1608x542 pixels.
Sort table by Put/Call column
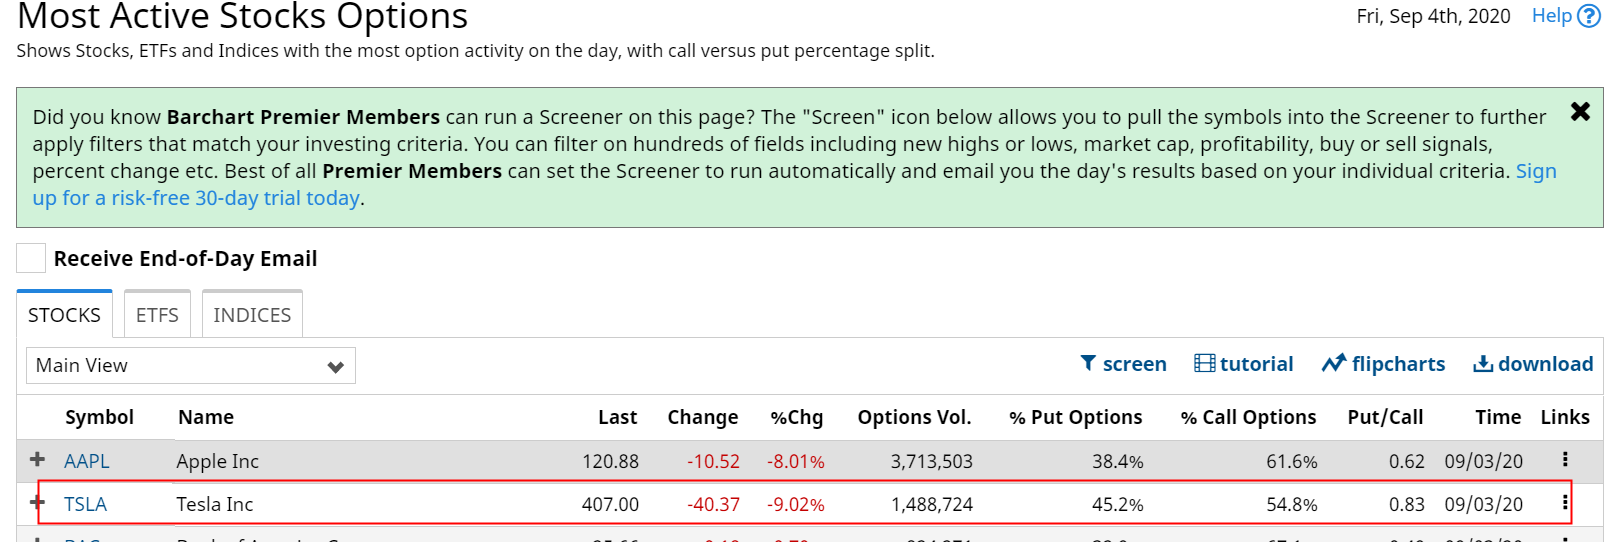pos(1385,417)
